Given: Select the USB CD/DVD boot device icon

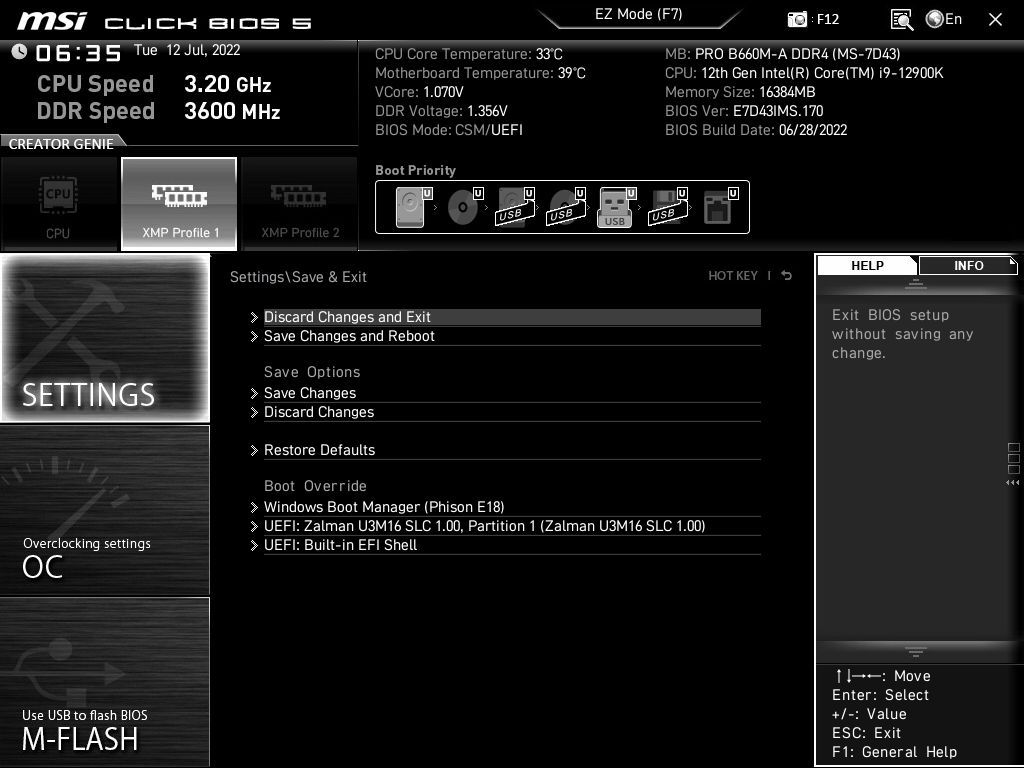Looking at the screenshot, I should click(x=566, y=207).
